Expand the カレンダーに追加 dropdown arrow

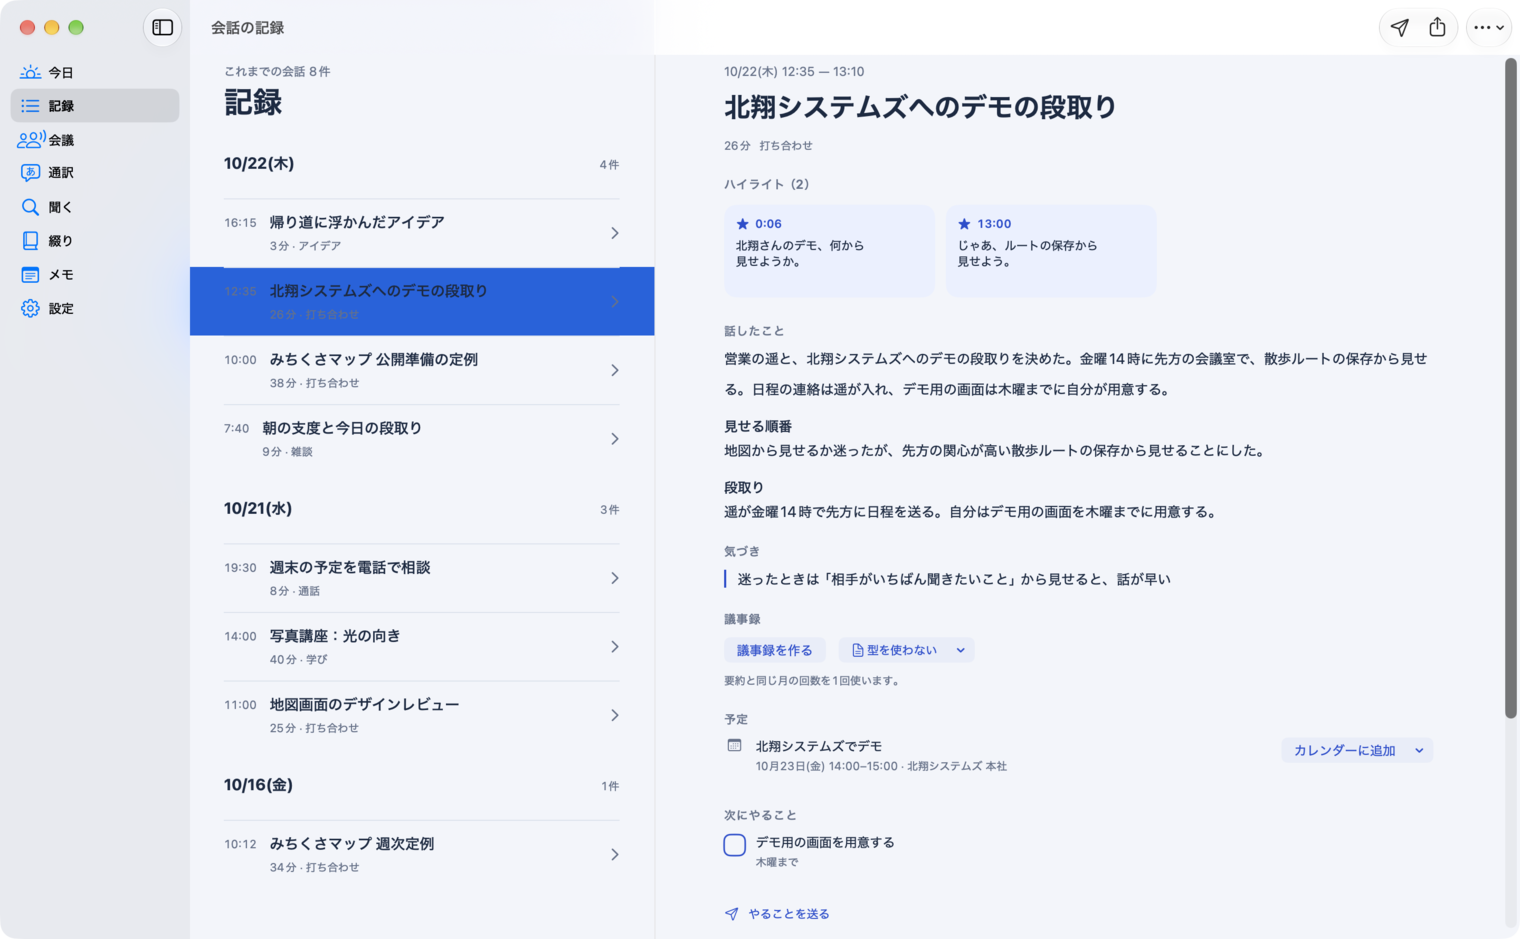coord(1419,751)
